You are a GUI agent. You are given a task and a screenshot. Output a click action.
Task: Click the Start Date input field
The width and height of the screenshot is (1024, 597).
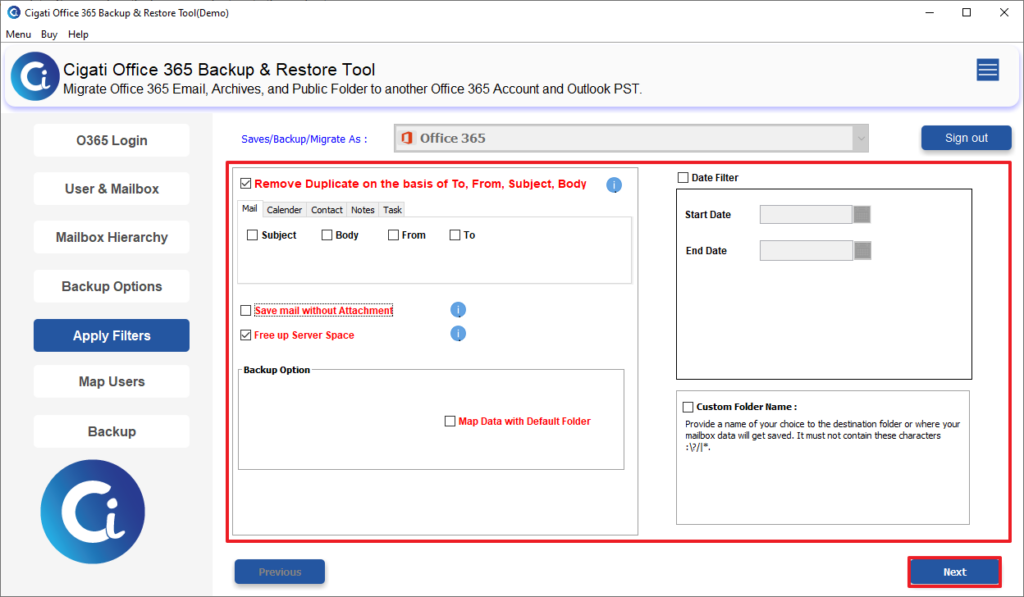coord(806,214)
